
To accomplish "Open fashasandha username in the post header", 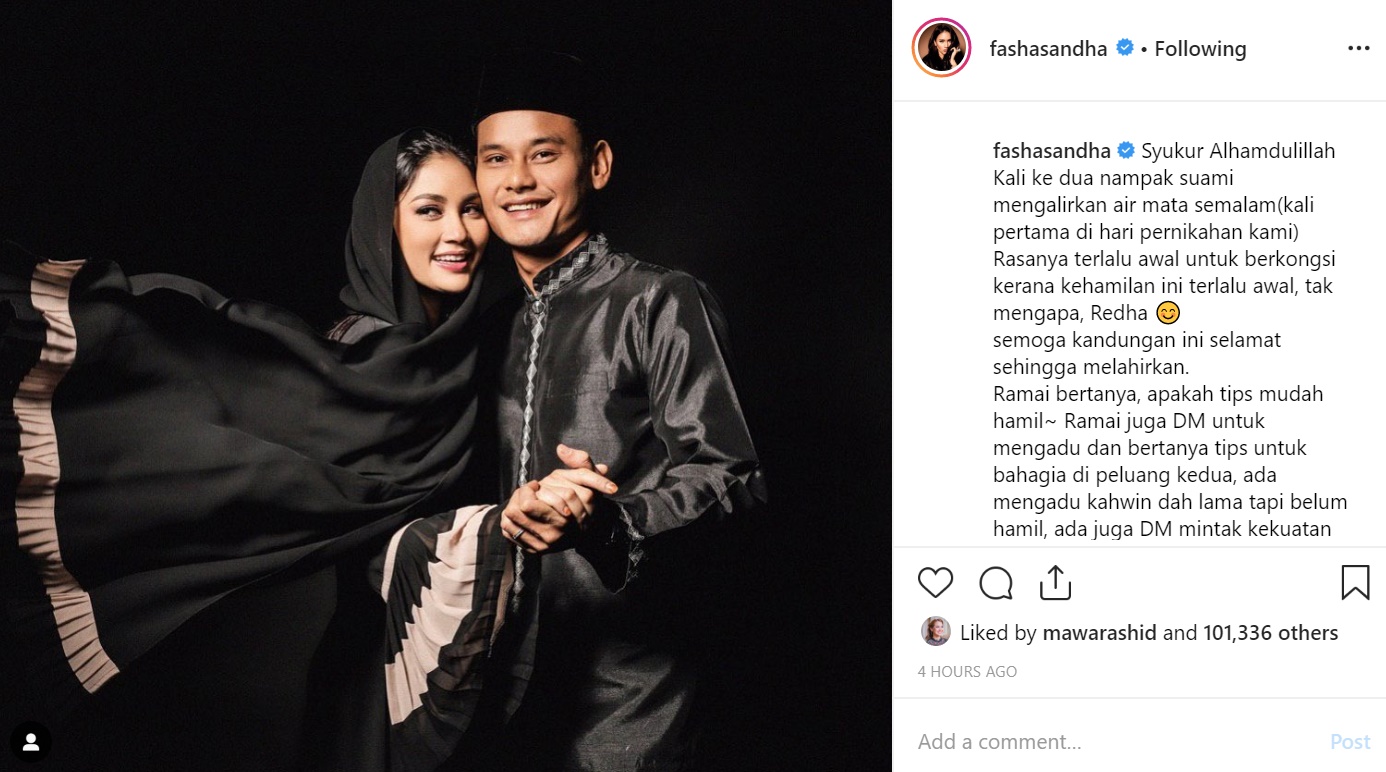I will pos(1048,48).
